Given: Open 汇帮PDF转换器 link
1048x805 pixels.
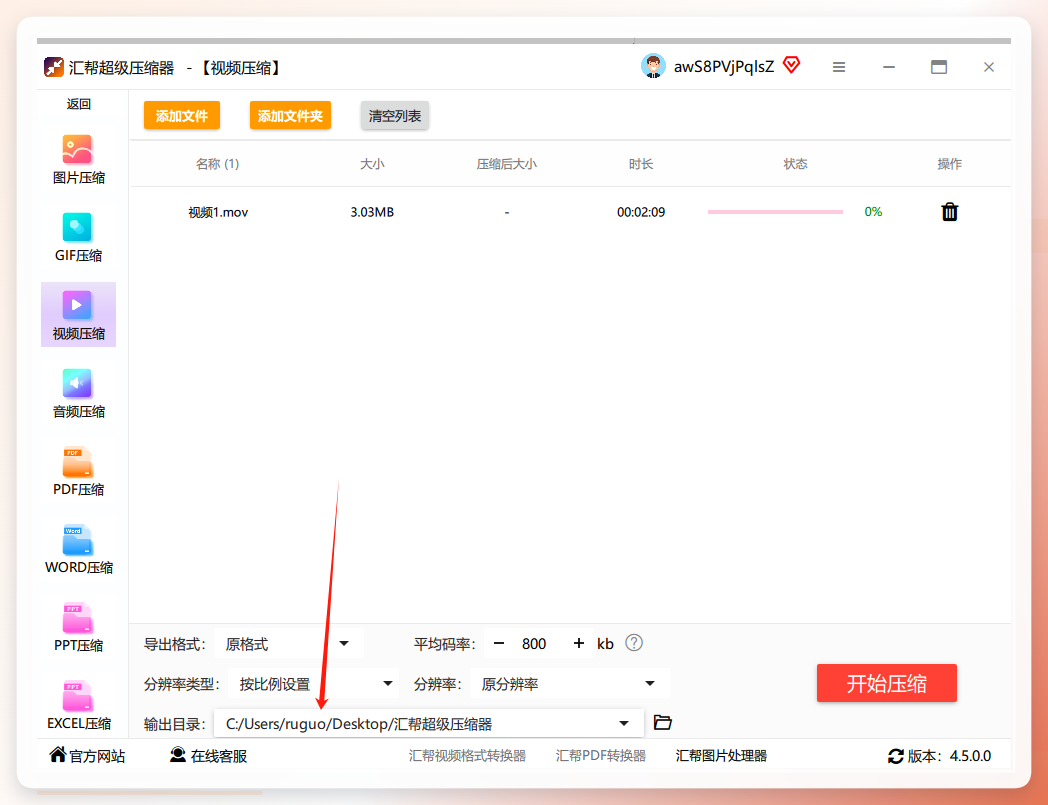Looking at the screenshot, I should click(600, 756).
